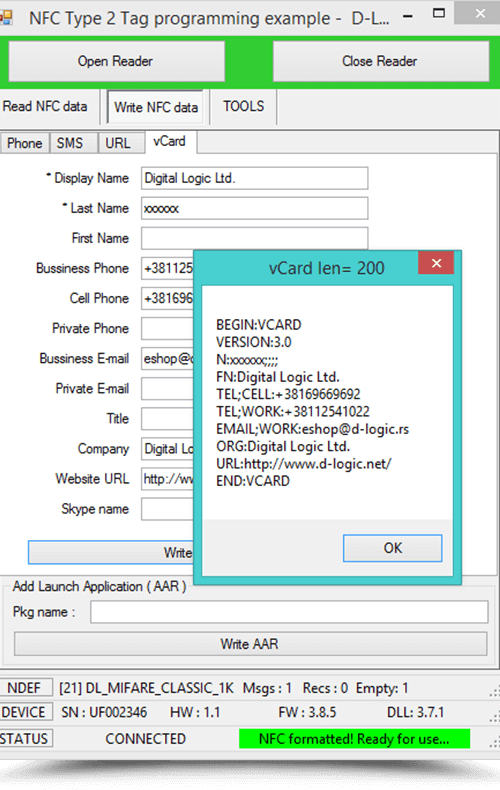Click the DEVICE status label
The width and height of the screenshot is (500, 790).
point(25,712)
